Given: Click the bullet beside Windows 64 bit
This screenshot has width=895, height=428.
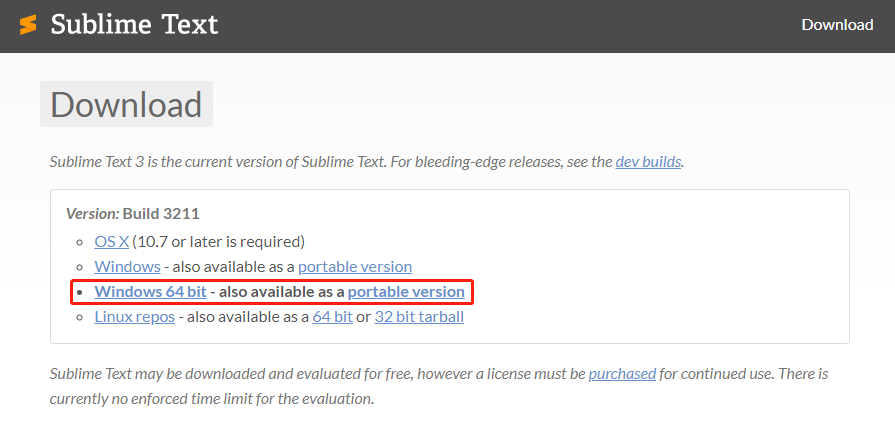Looking at the screenshot, I should coord(82,293).
